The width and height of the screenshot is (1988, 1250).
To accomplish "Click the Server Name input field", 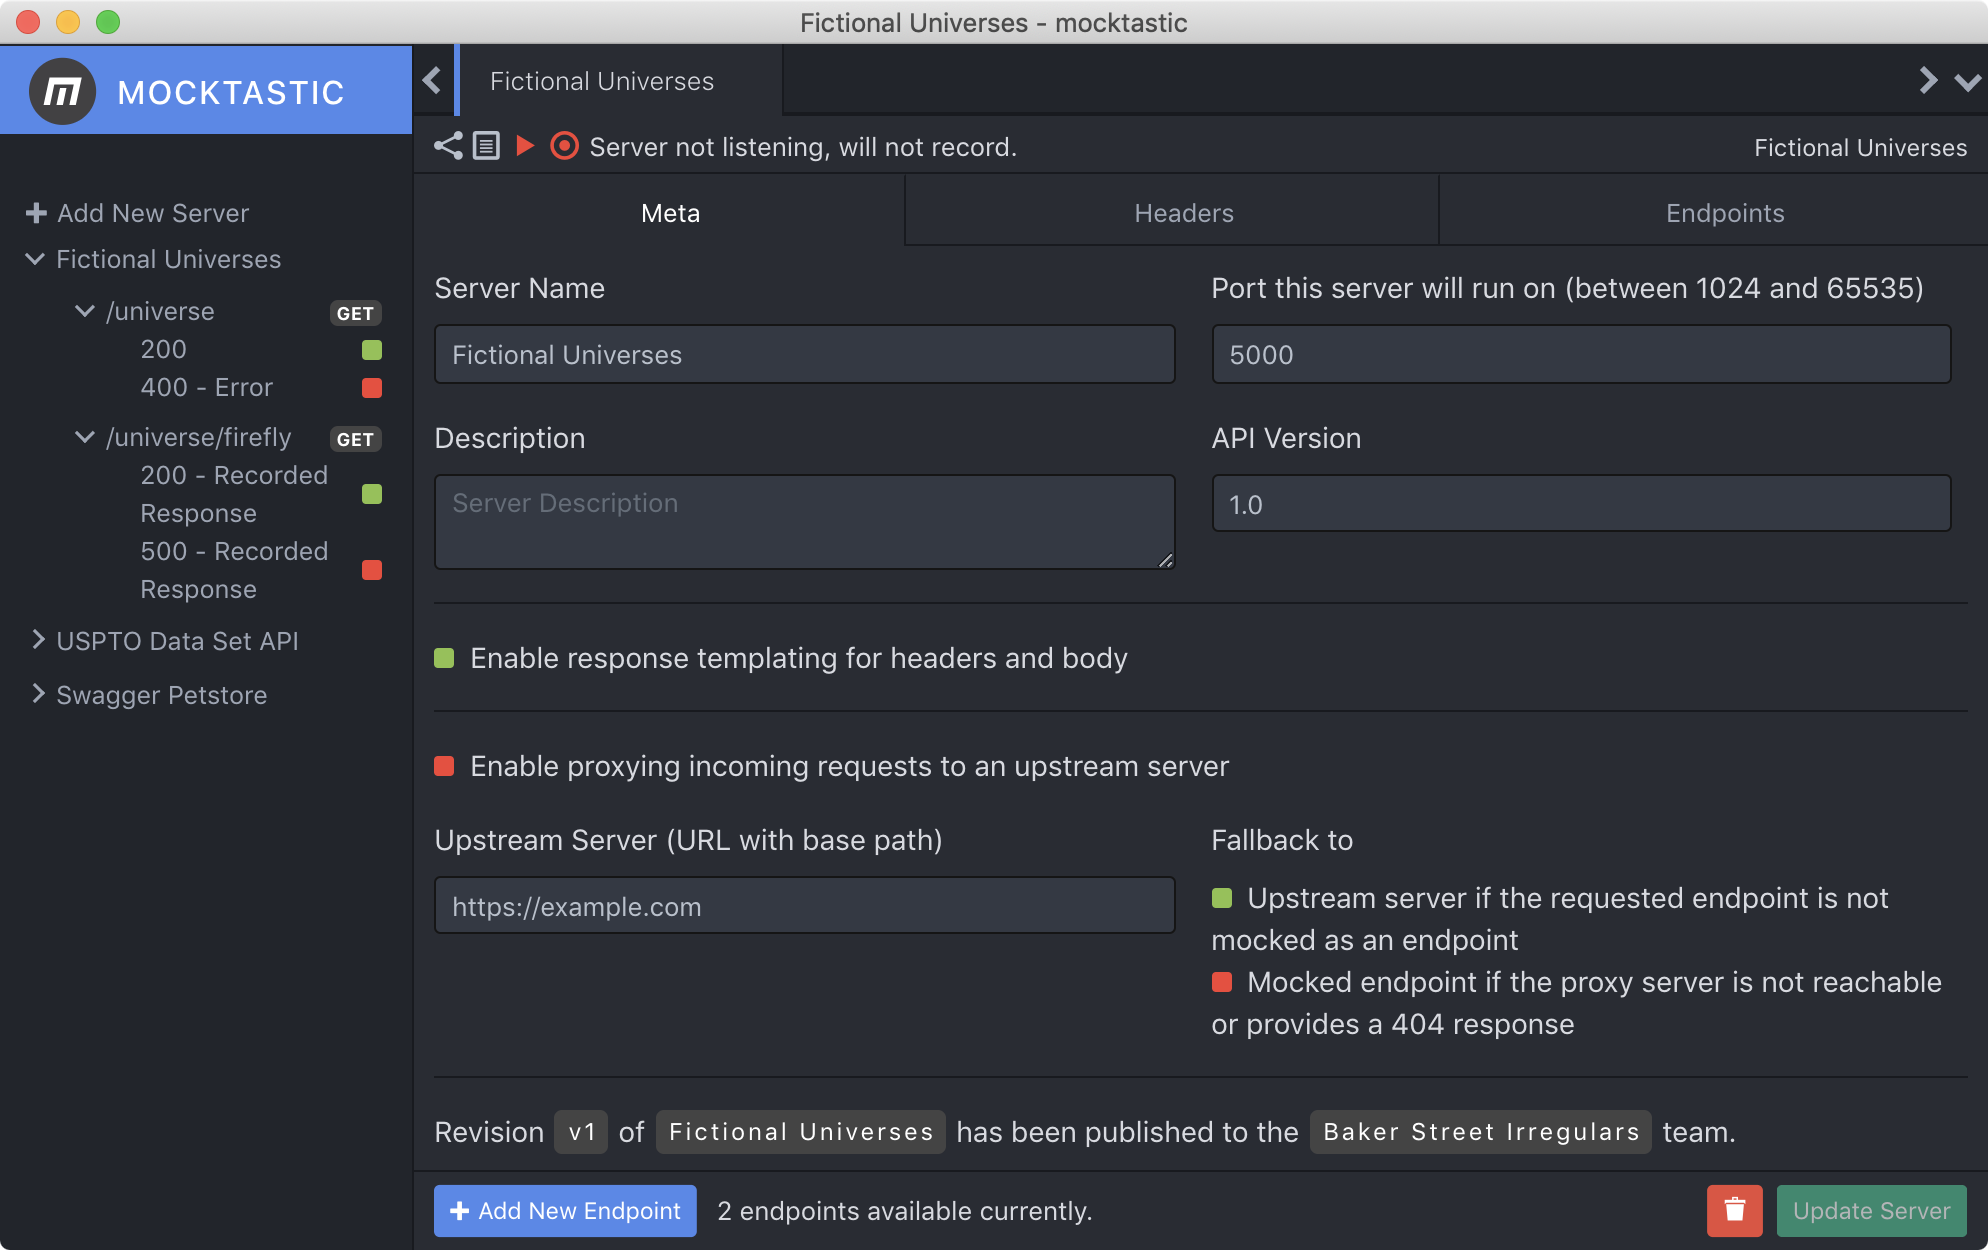I will pyautogui.click(x=804, y=354).
